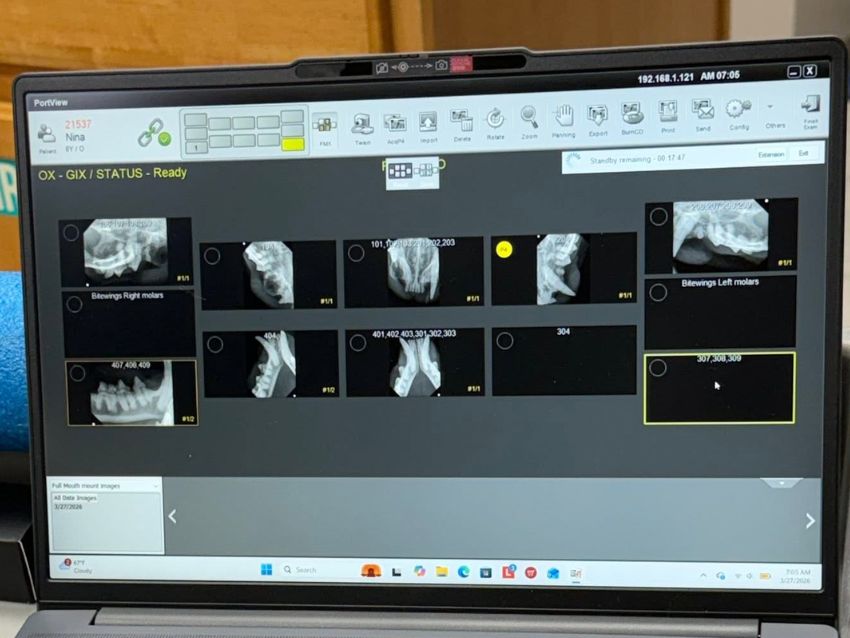Image resolution: width=850 pixels, height=638 pixels.
Task: Open Microsoft Edge from taskbar
Action: pyautogui.click(x=463, y=572)
